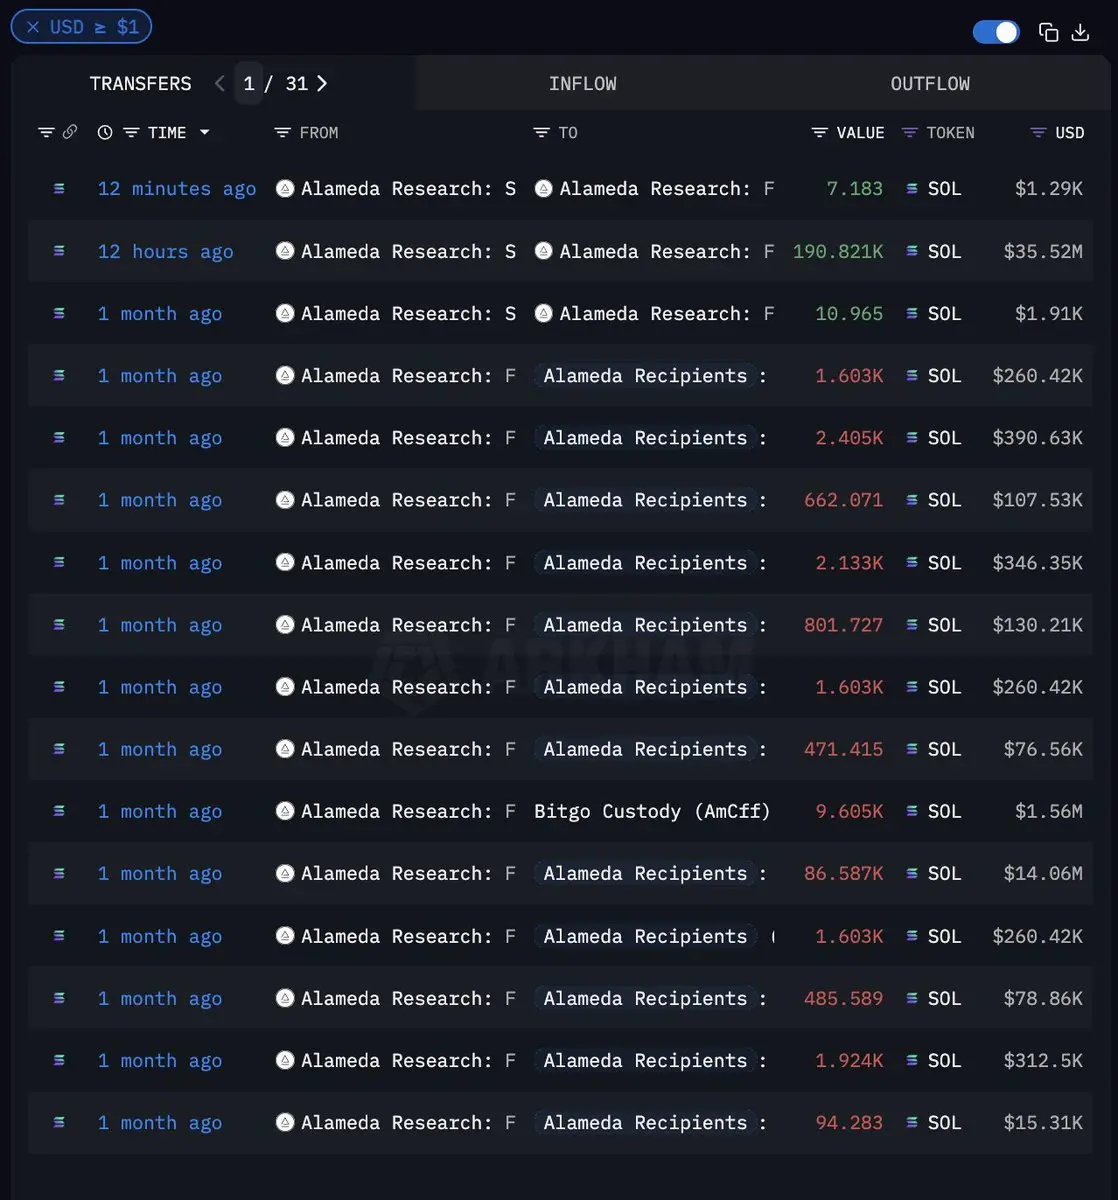Screen dimensions: 1118x1200
Task: Remove the USD ≥ $1 filter chip
Action: [x=33, y=27]
